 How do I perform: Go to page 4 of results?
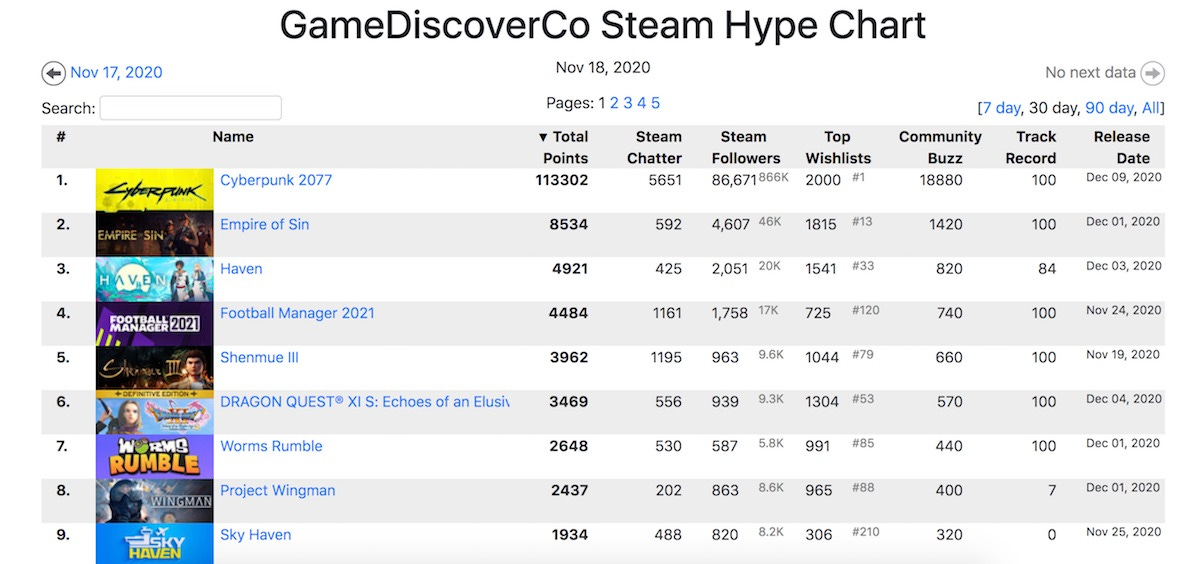click(x=642, y=103)
